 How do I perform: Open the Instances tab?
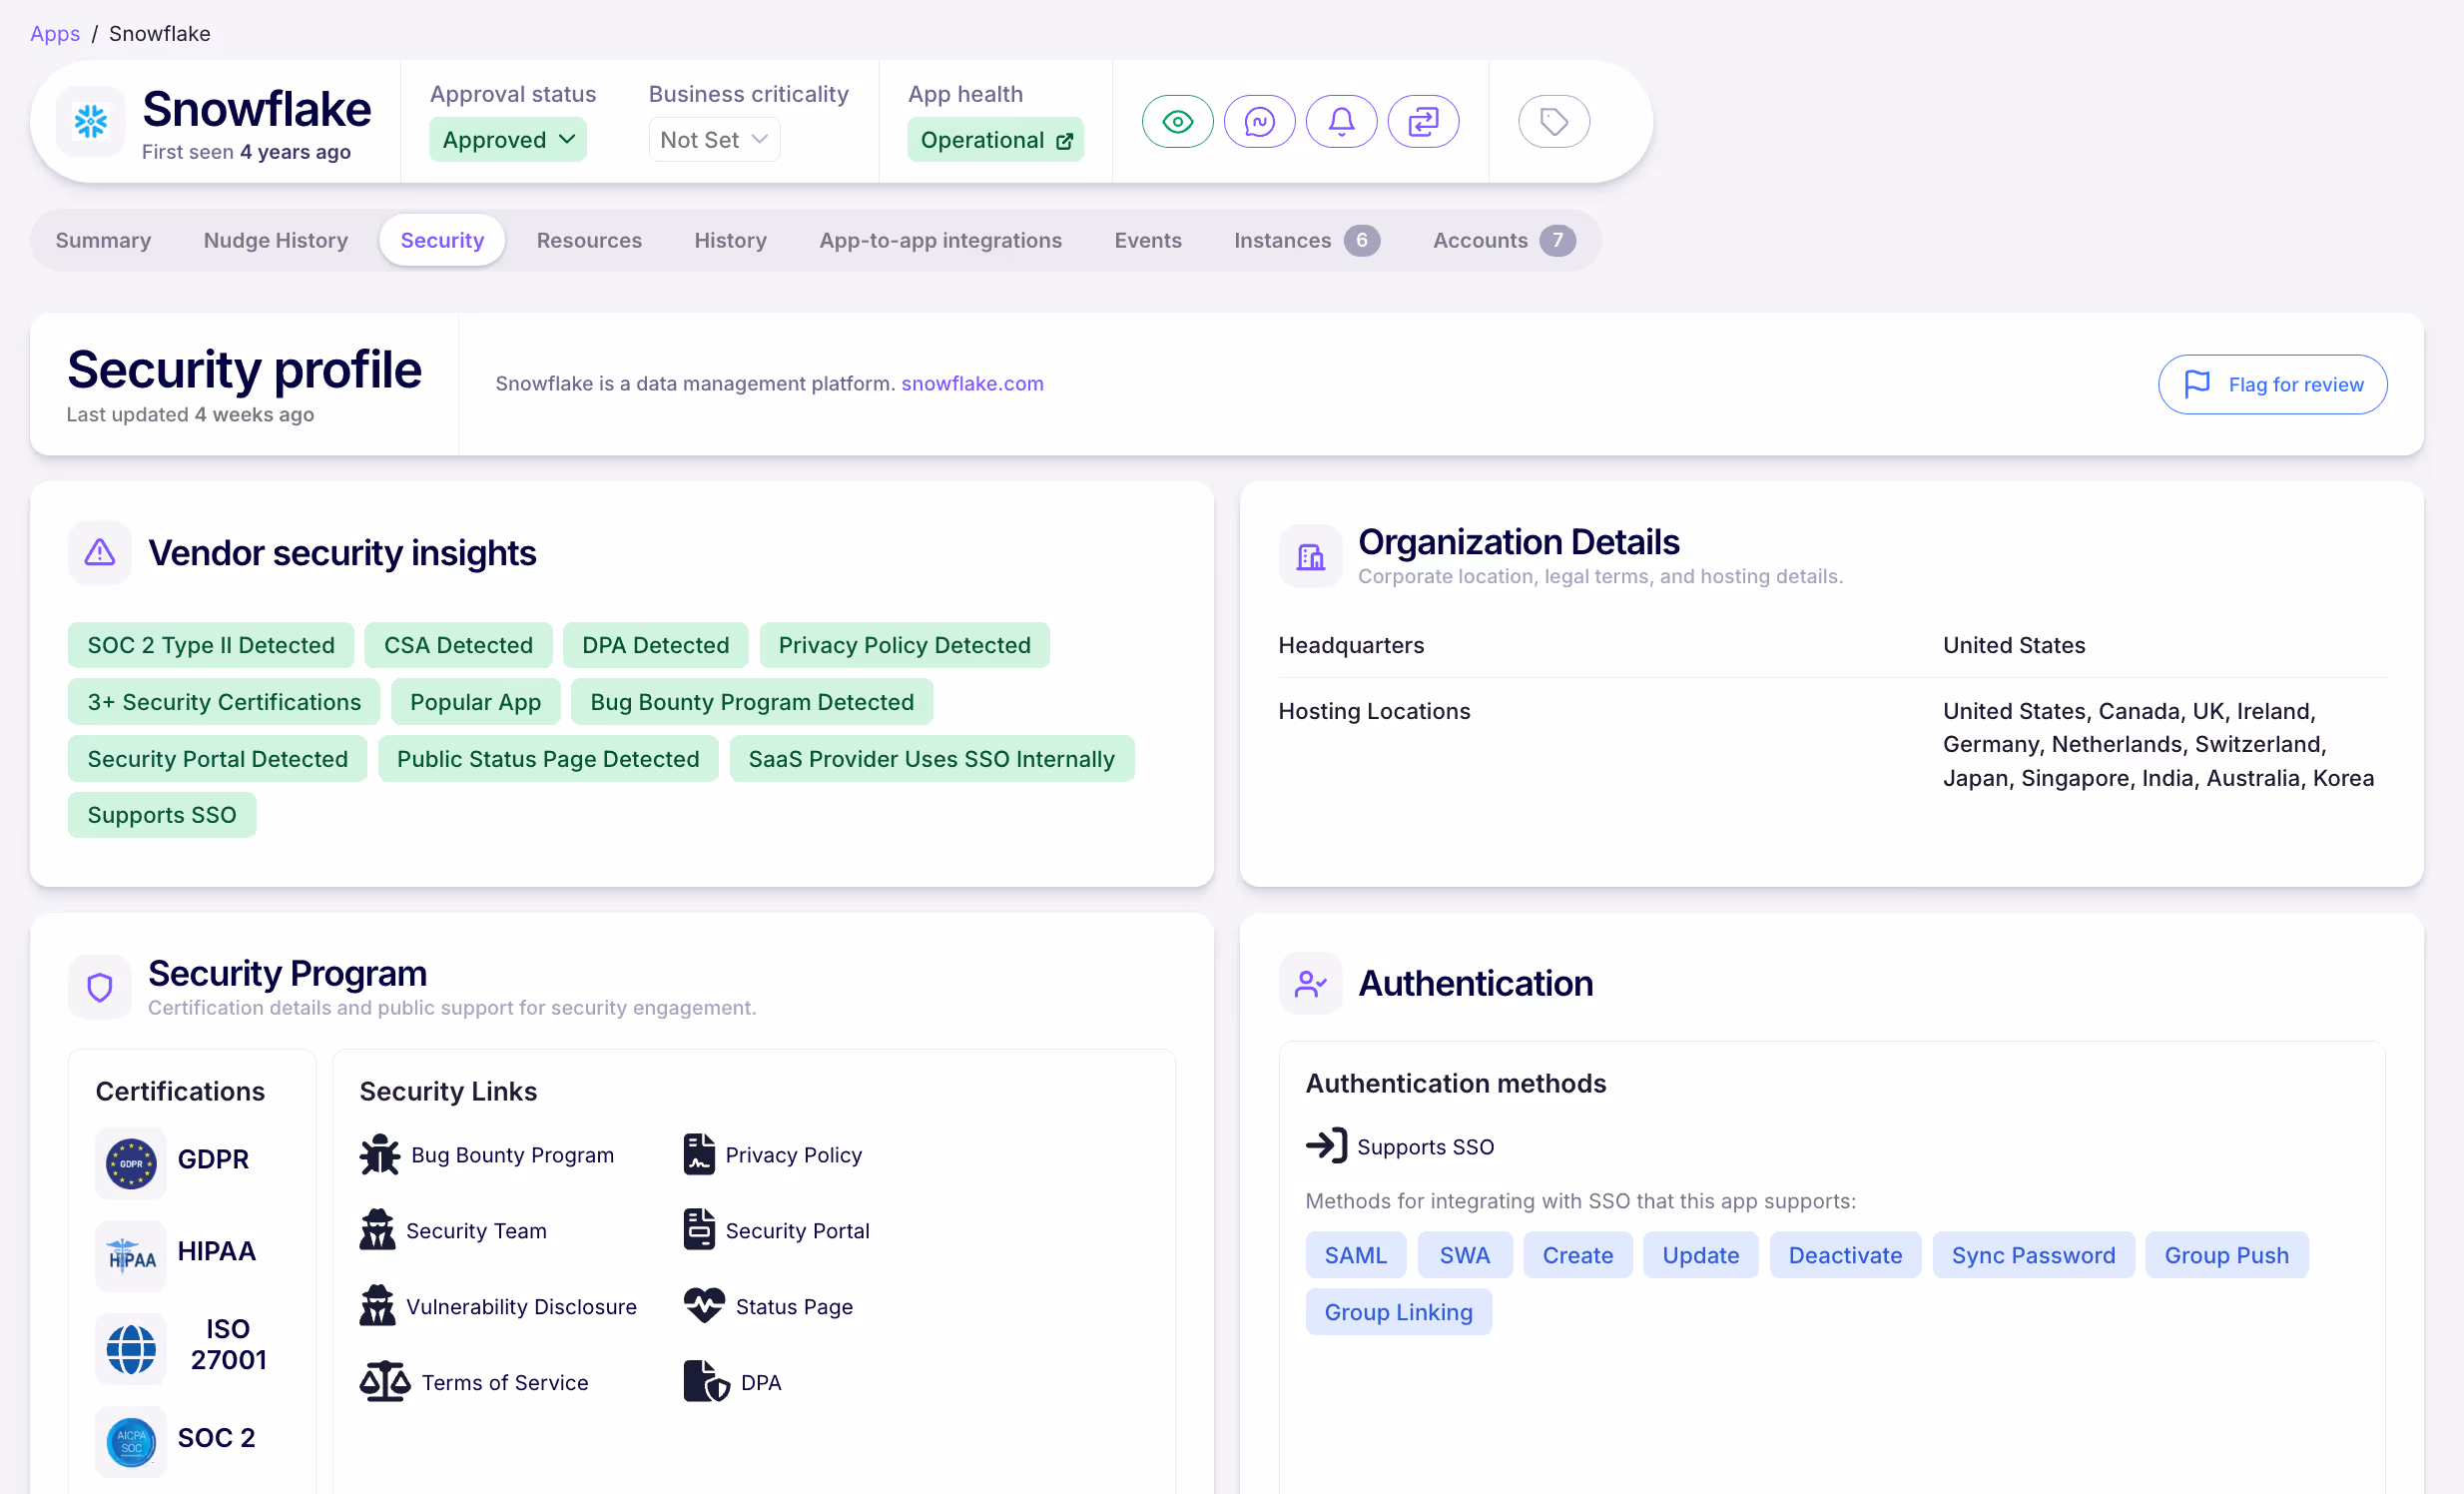(x=1306, y=241)
